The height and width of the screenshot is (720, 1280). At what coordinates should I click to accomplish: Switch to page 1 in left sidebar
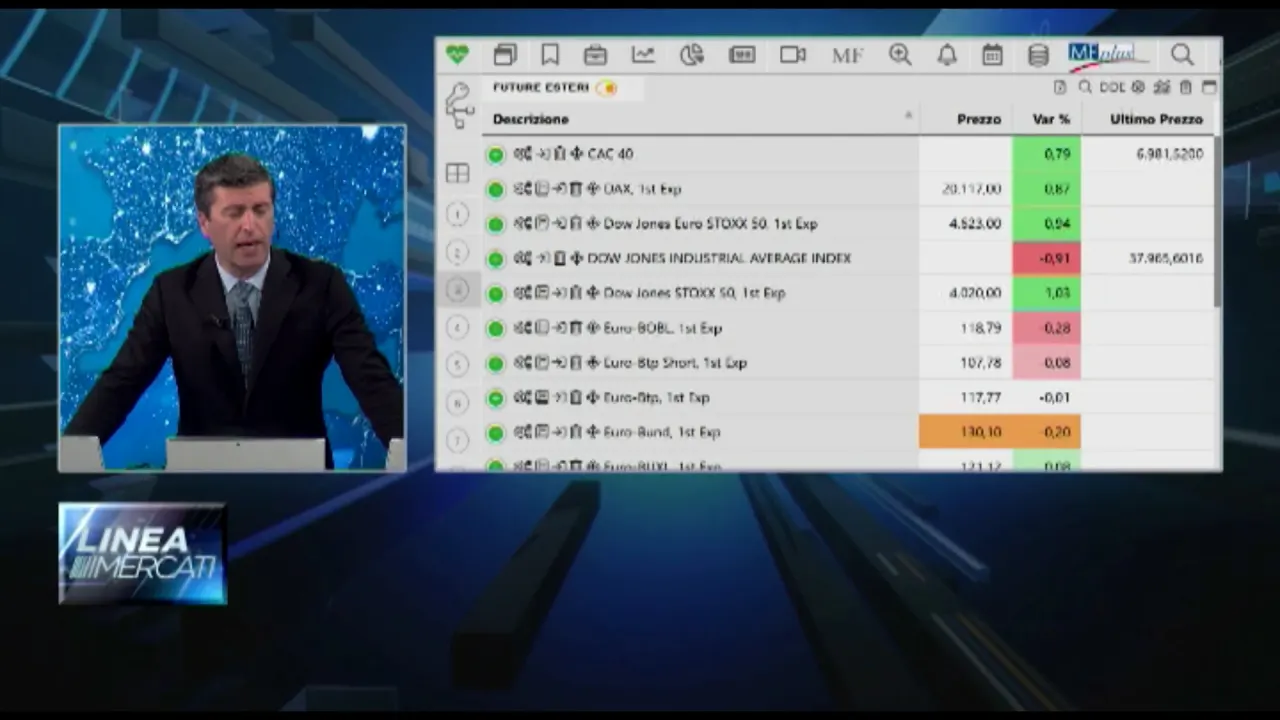(x=457, y=214)
